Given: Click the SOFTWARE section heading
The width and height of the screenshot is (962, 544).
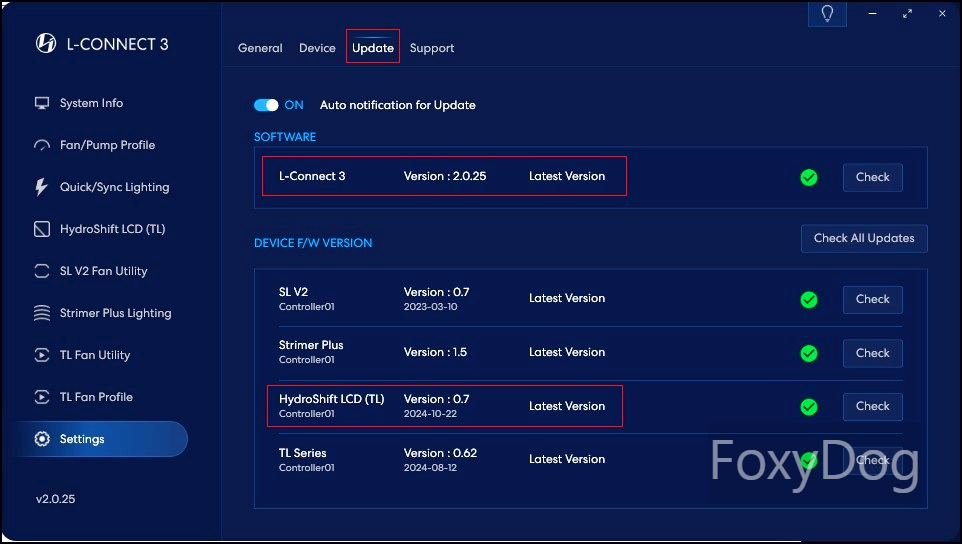Looking at the screenshot, I should 285,137.
